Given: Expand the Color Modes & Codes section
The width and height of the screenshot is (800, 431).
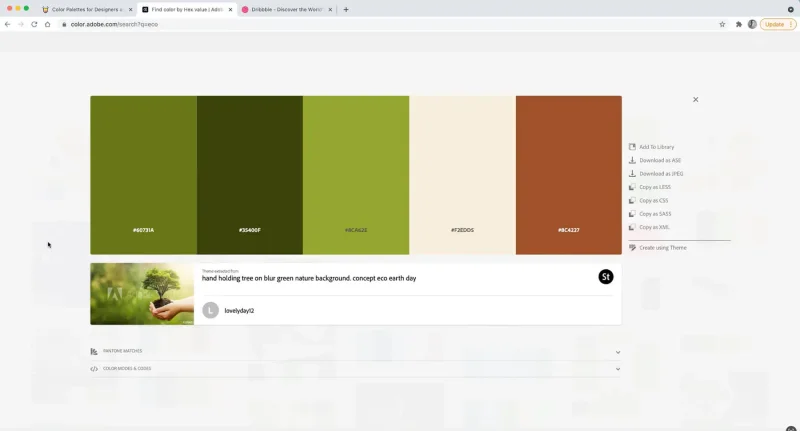Looking at the screenshot, I should tap(356, 368).
